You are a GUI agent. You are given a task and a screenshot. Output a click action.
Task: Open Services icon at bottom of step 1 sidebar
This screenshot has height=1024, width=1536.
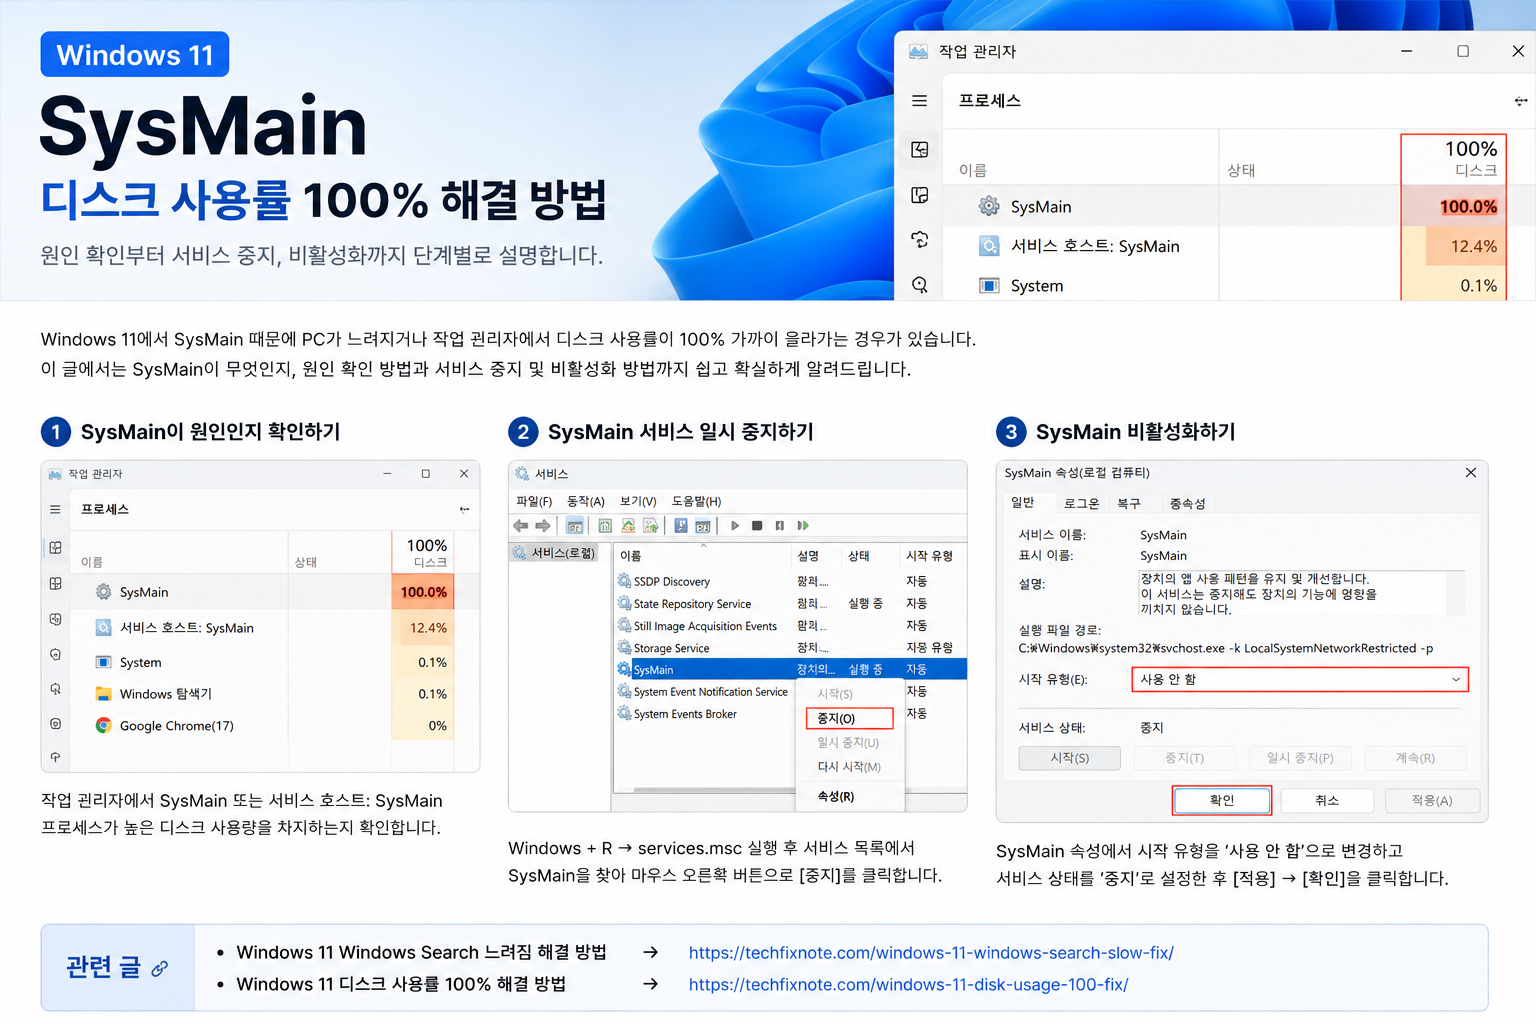[55, 757]
